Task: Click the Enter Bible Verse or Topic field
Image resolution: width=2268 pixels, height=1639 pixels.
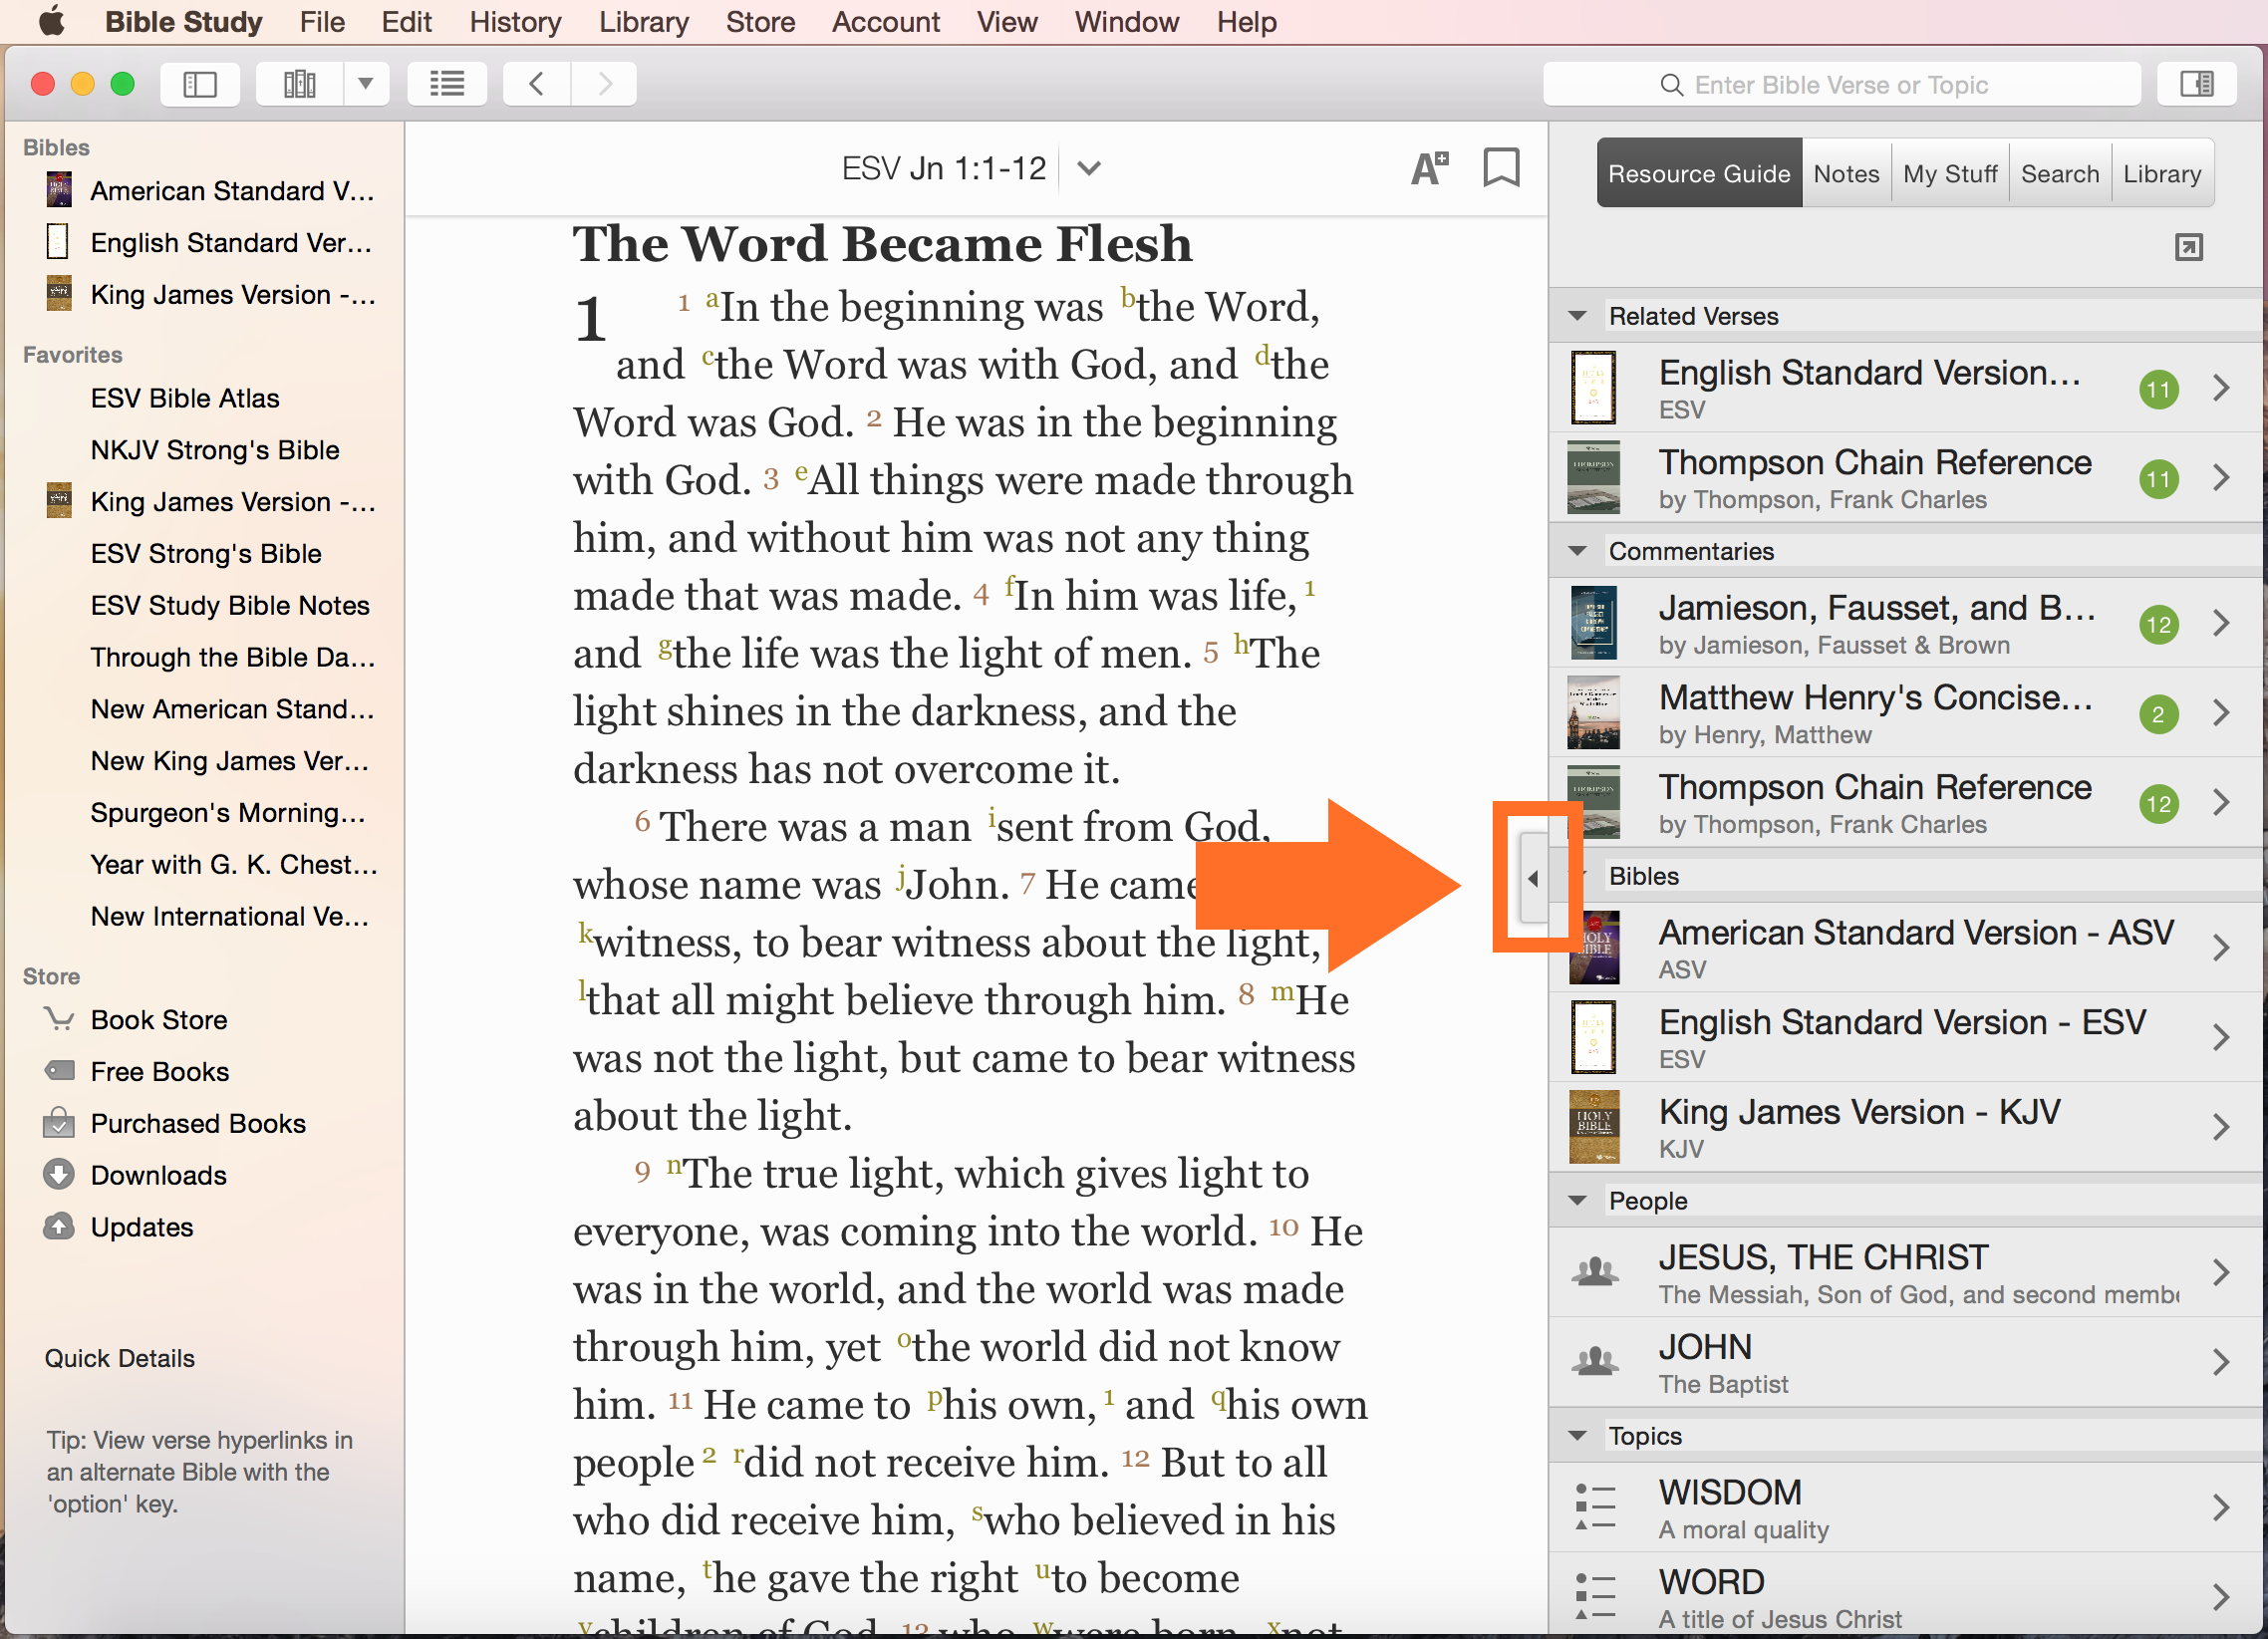Action: tap(1840, 85)
